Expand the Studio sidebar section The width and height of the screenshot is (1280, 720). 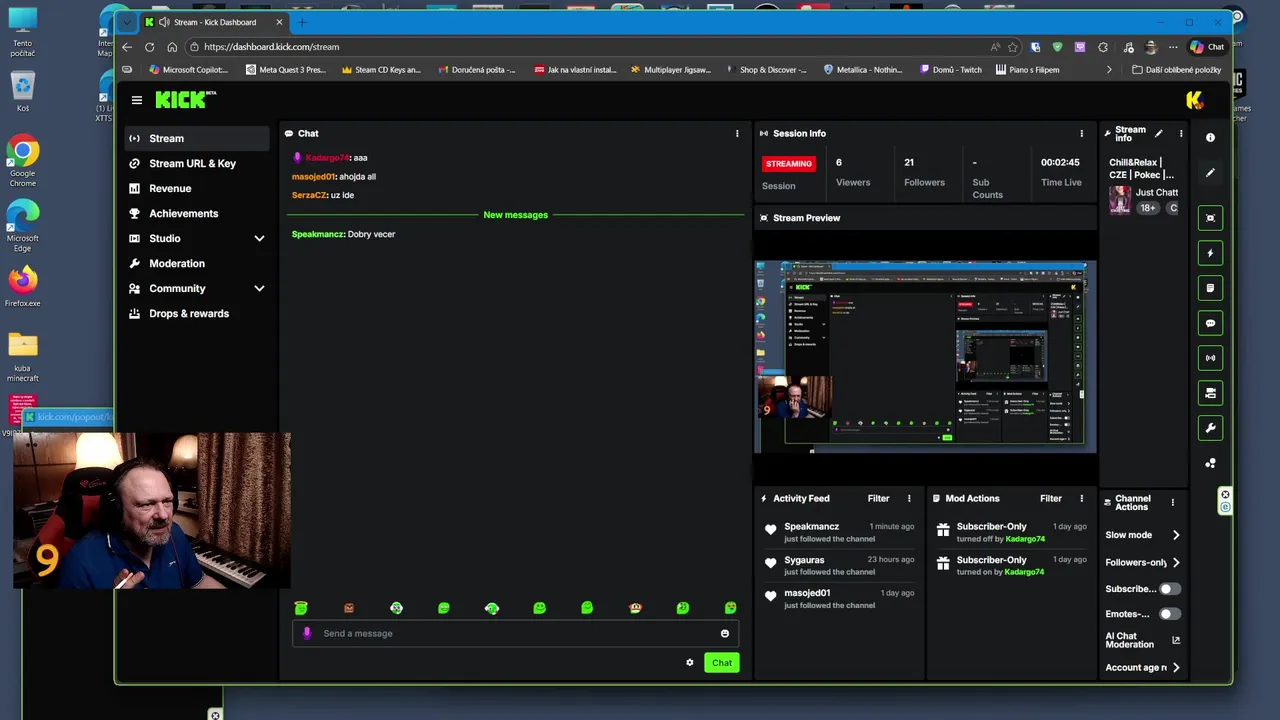[x=259, y=239]
